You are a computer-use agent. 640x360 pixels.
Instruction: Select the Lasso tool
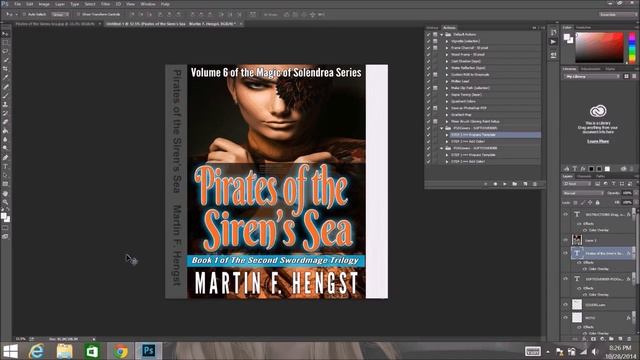[5, 51]
